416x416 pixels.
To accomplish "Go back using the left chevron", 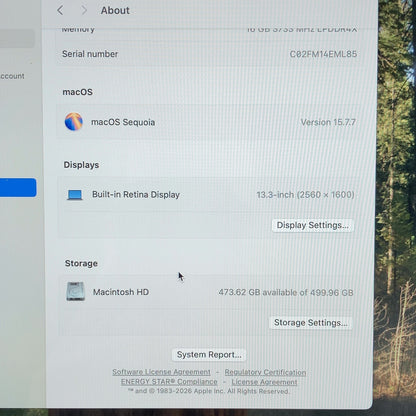I will point(60,10).
